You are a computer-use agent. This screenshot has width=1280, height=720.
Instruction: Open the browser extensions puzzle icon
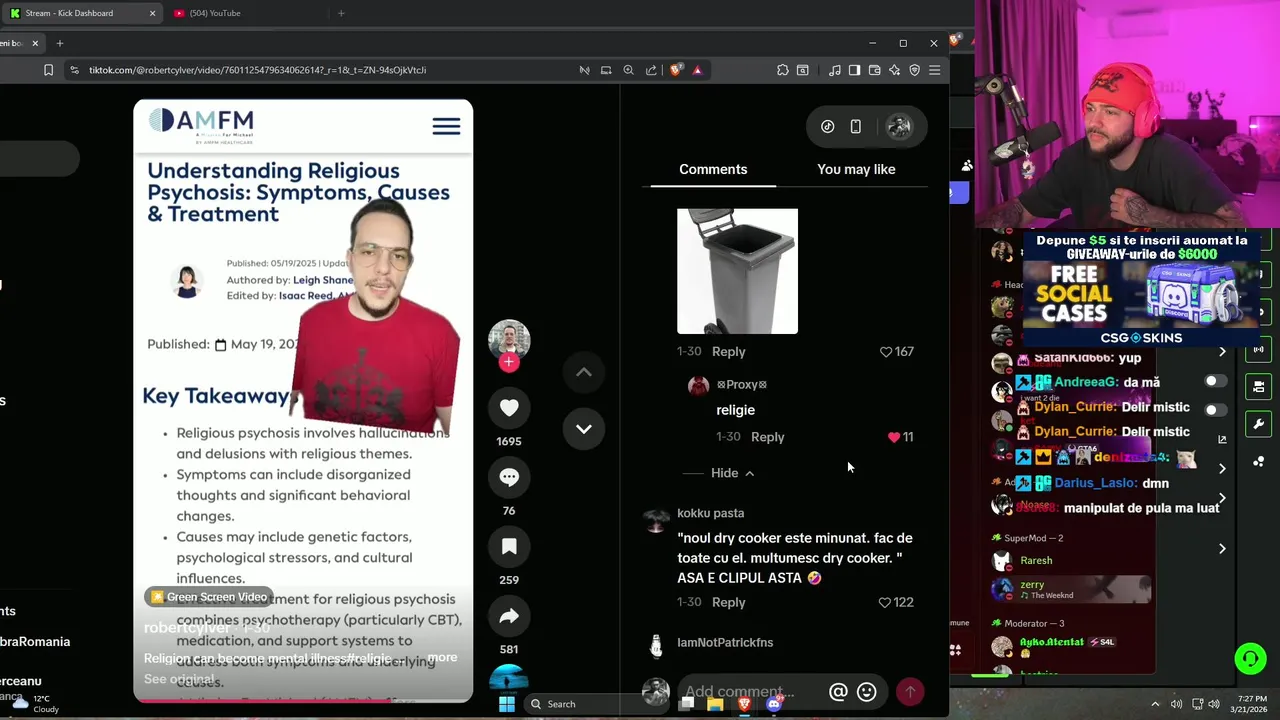[782, 70]
